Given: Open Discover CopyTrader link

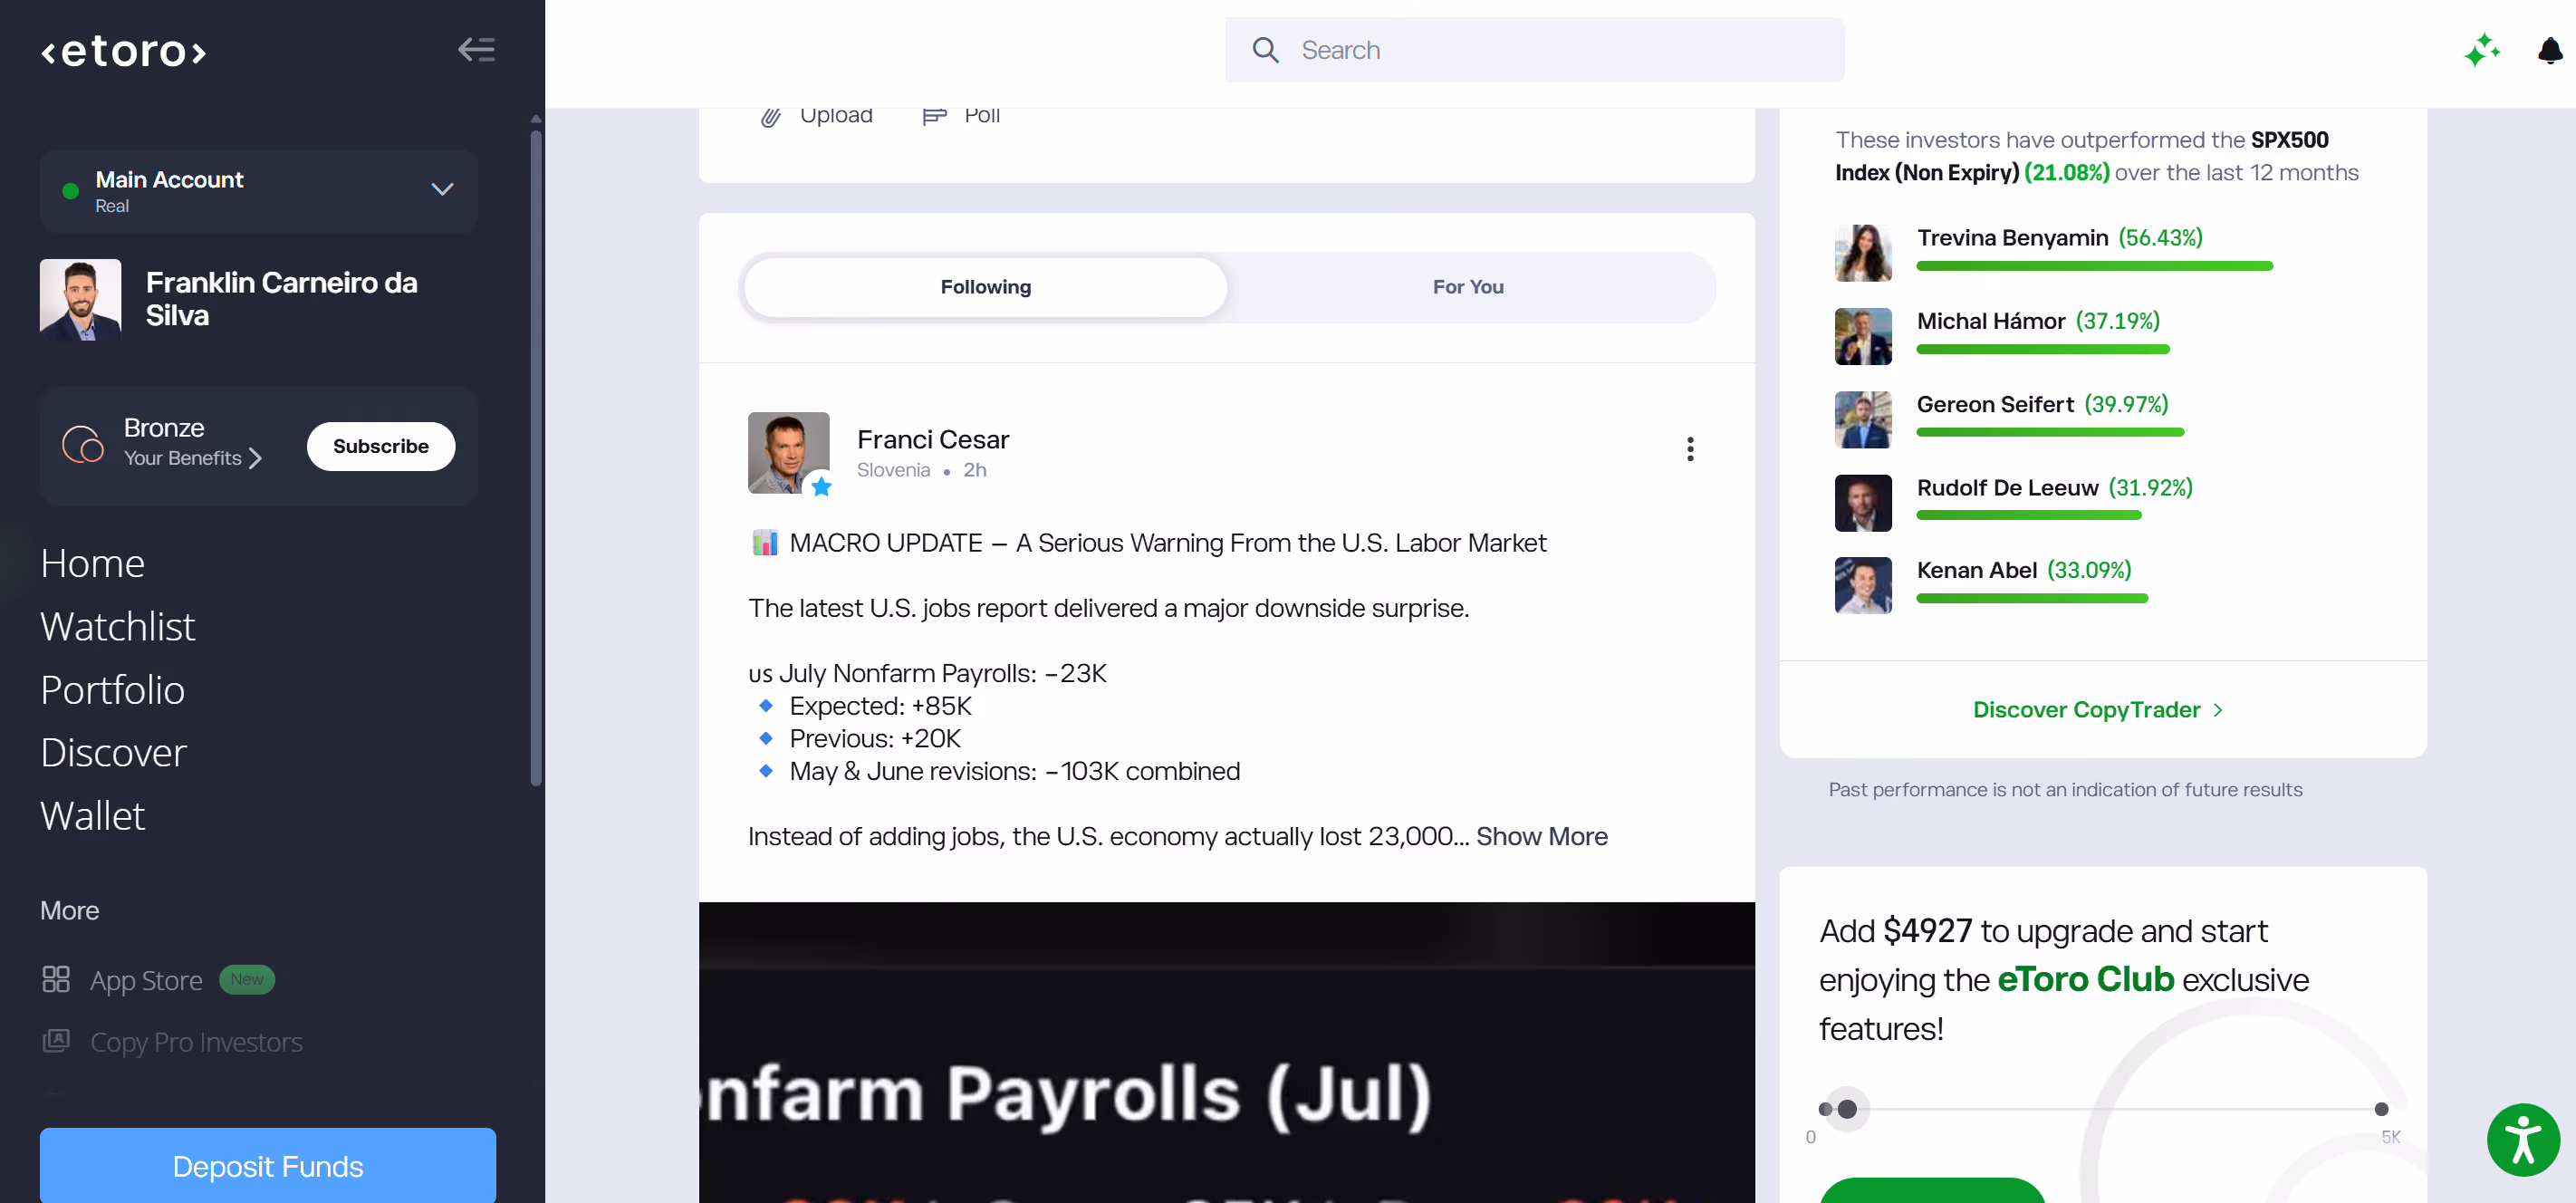Looking at the screenshot, I should pyautogui.click(x=2097, y=709).
